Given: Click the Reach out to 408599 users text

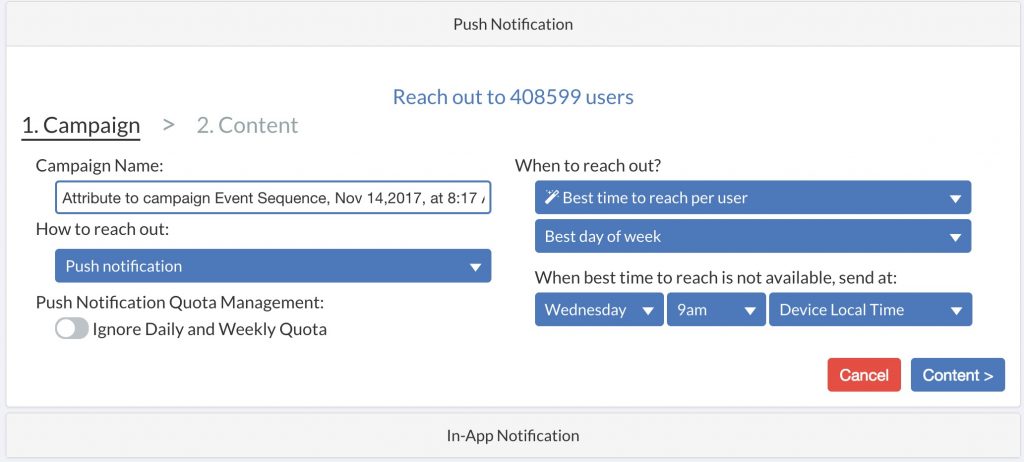Looking at the screenshot, I should 512,97.
